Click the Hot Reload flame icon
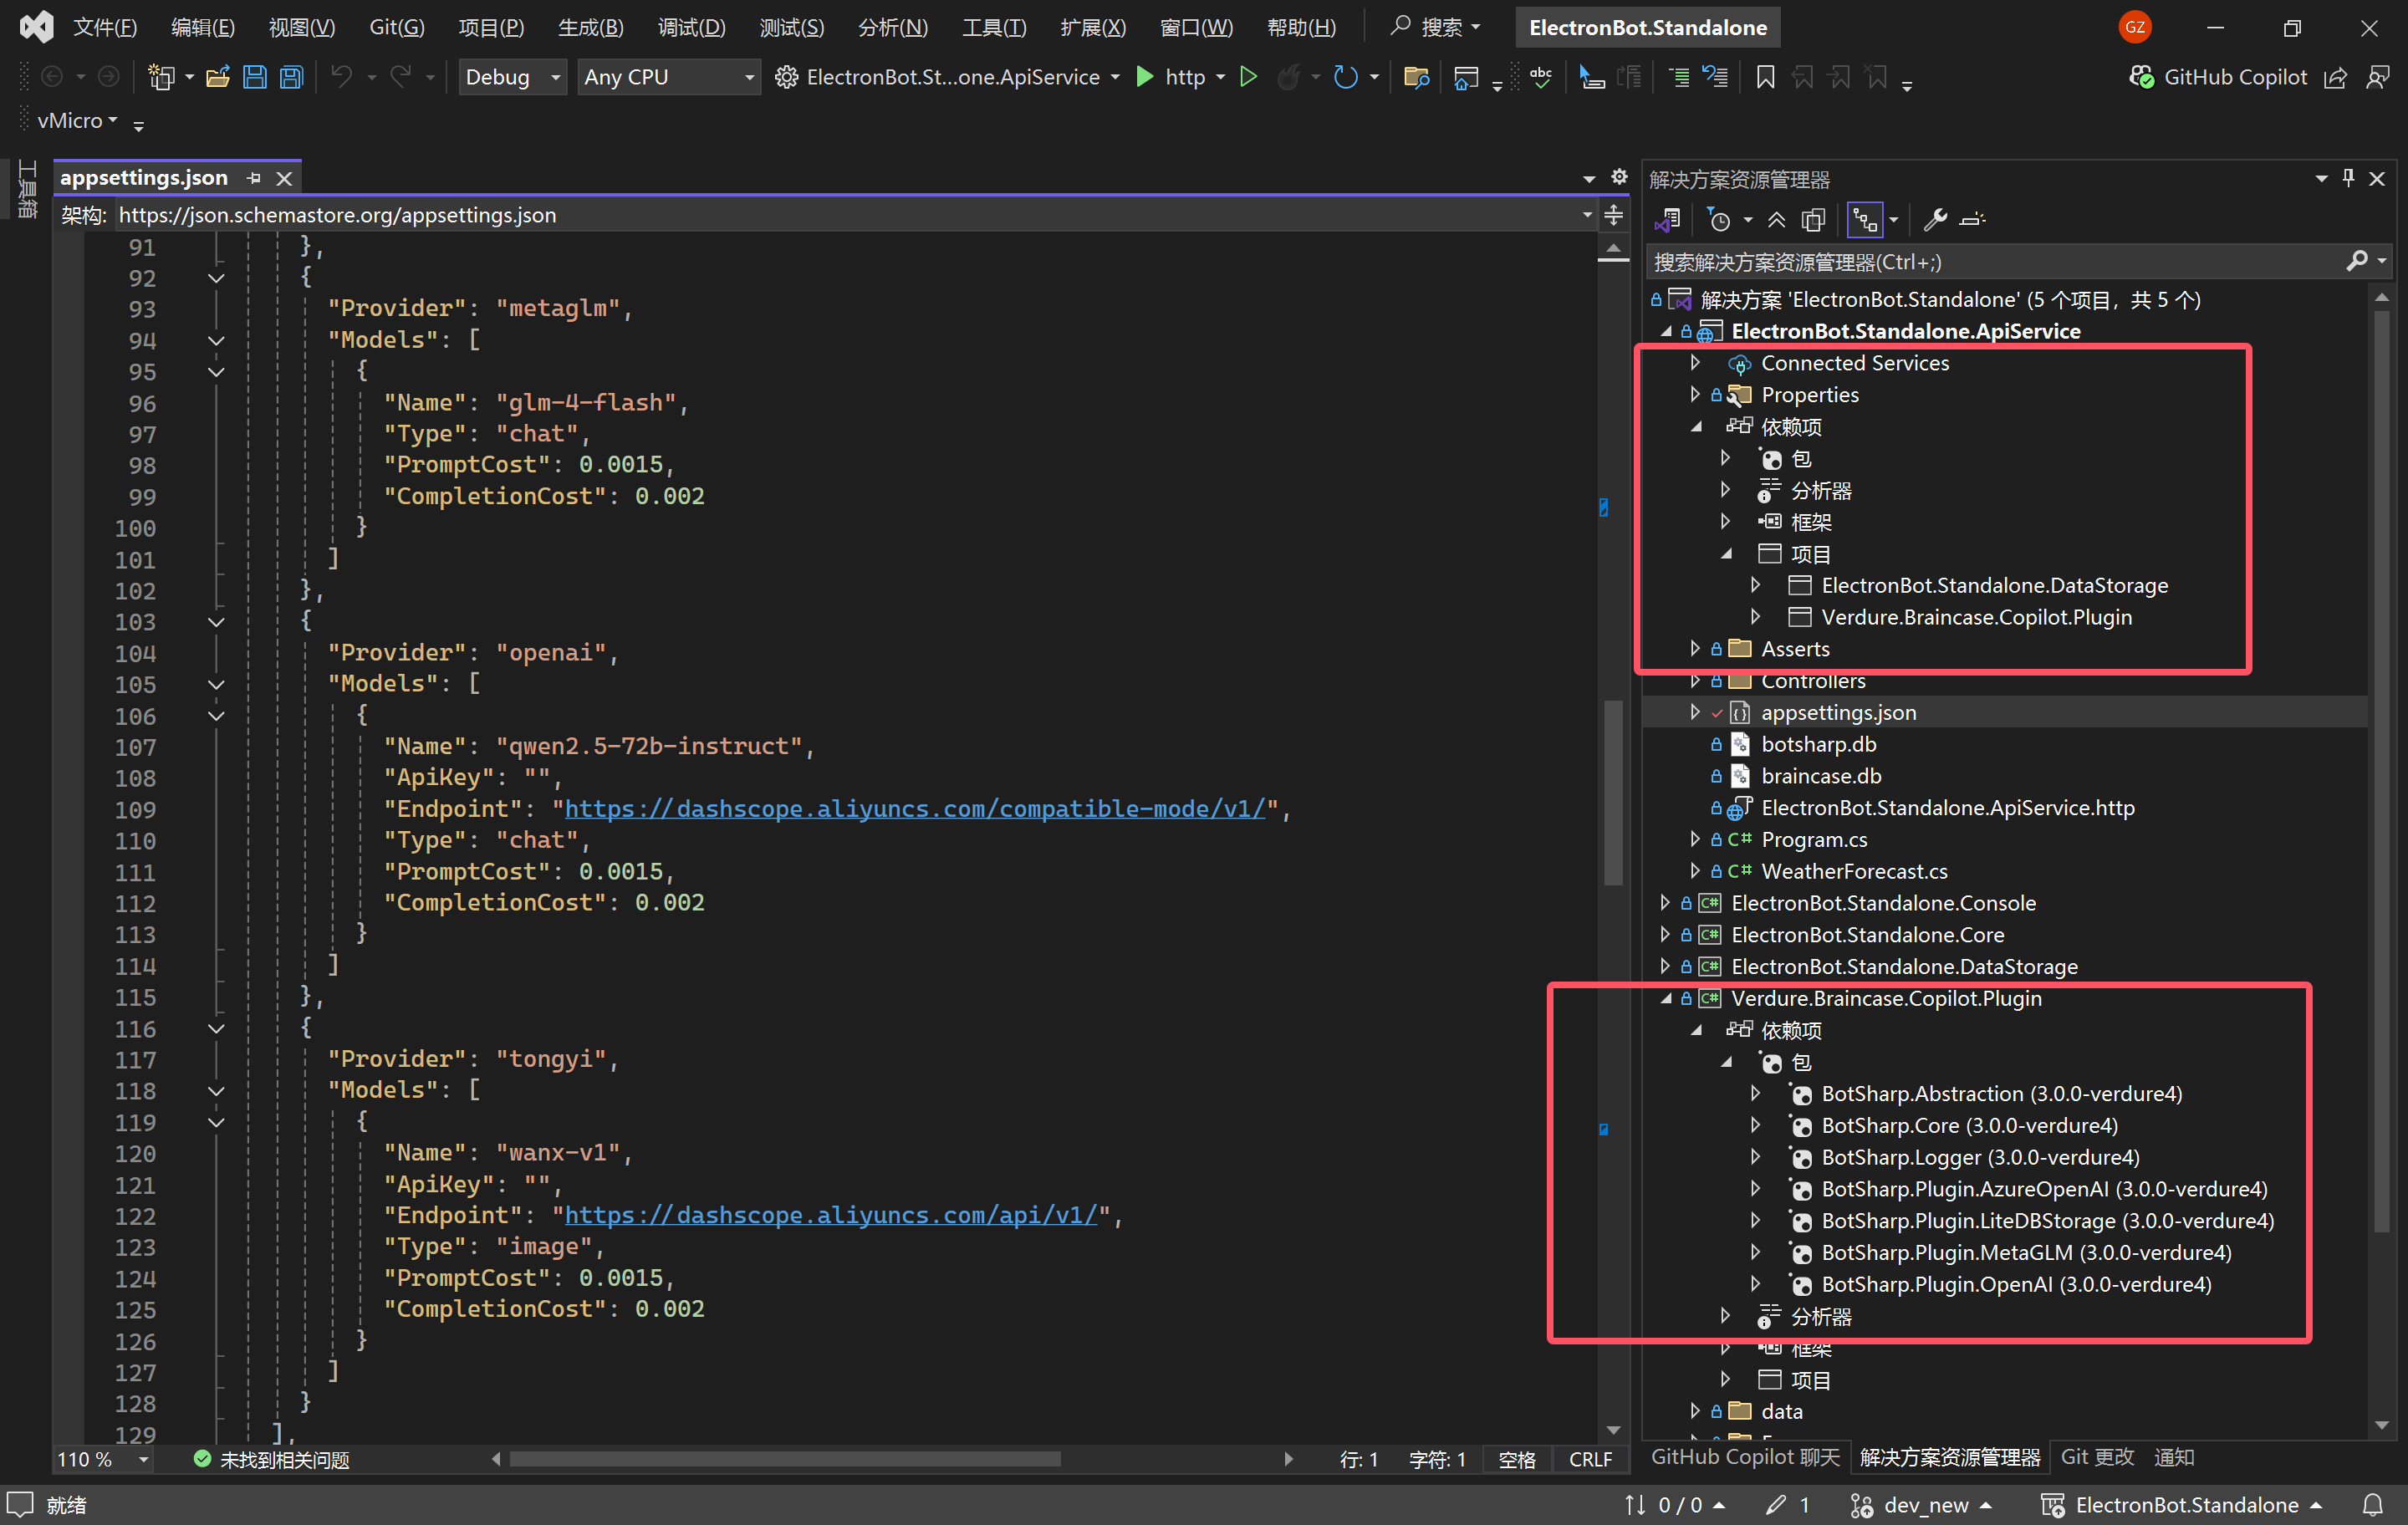 pos(1289,77)
